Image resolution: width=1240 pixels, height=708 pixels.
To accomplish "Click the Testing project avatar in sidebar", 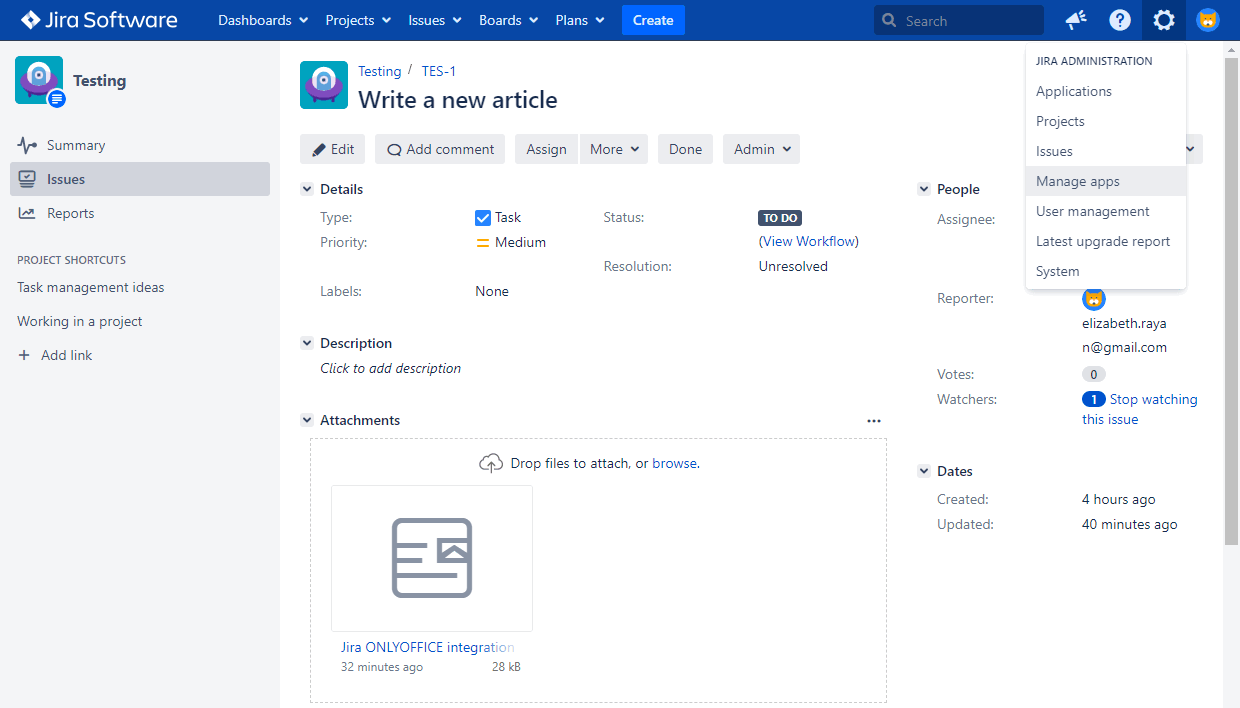I will click(39, 81).
